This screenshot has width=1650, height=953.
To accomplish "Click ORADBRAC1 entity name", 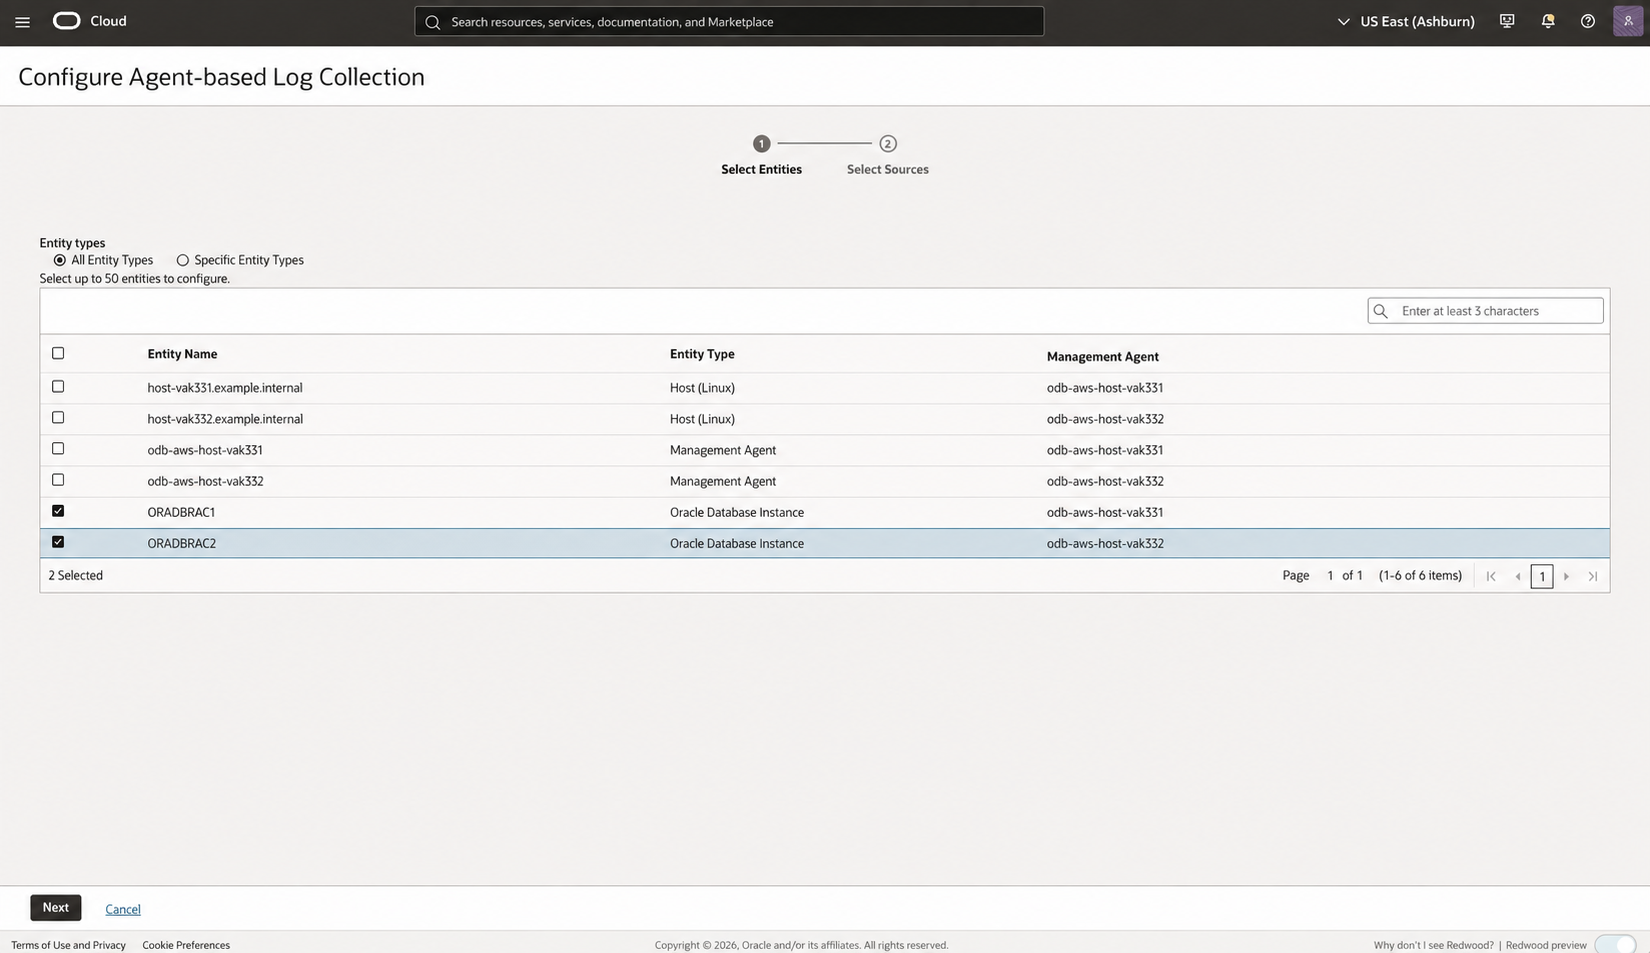I will pyautogui.click(x=181, y=512).
